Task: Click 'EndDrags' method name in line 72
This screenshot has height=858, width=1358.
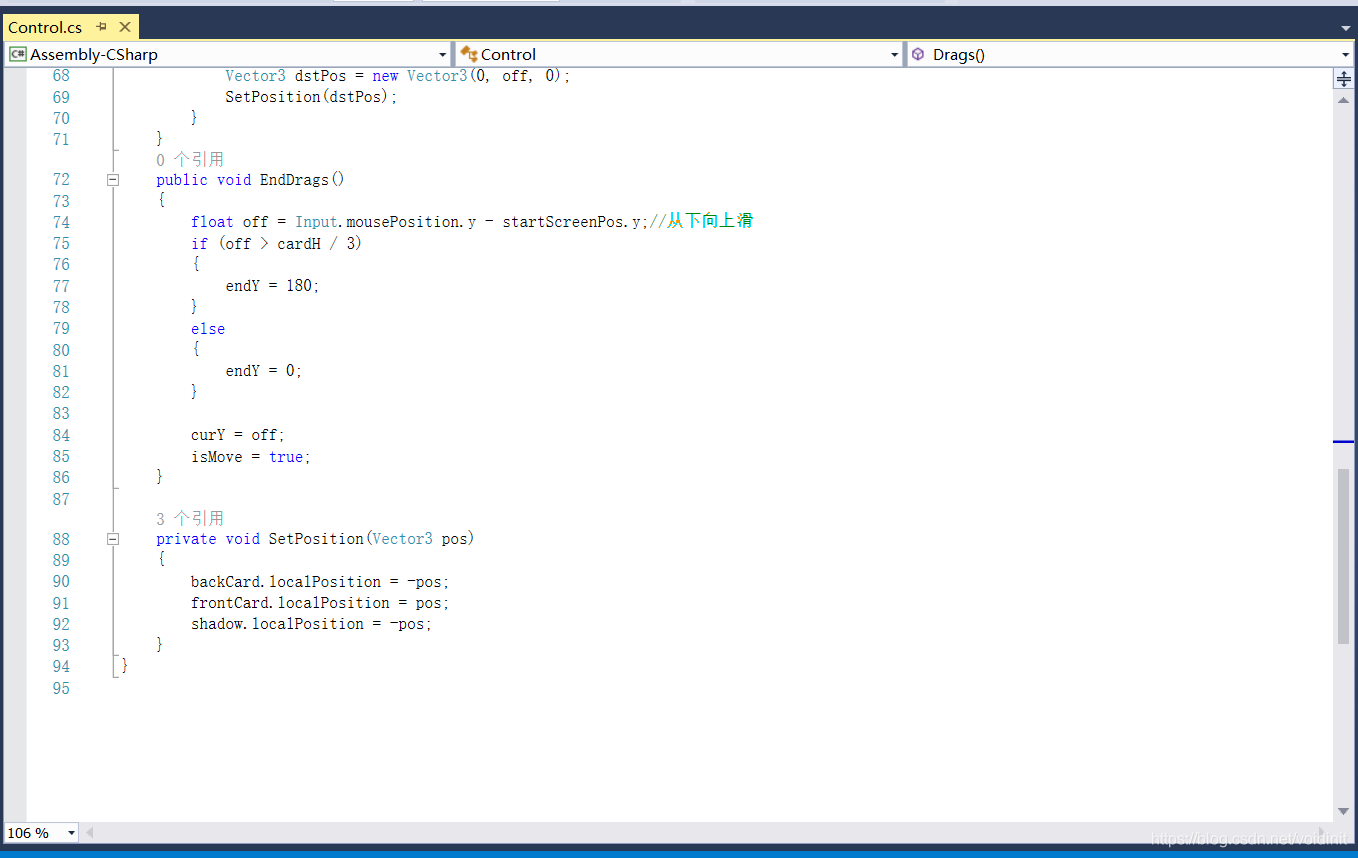Action: pos(294,180)
